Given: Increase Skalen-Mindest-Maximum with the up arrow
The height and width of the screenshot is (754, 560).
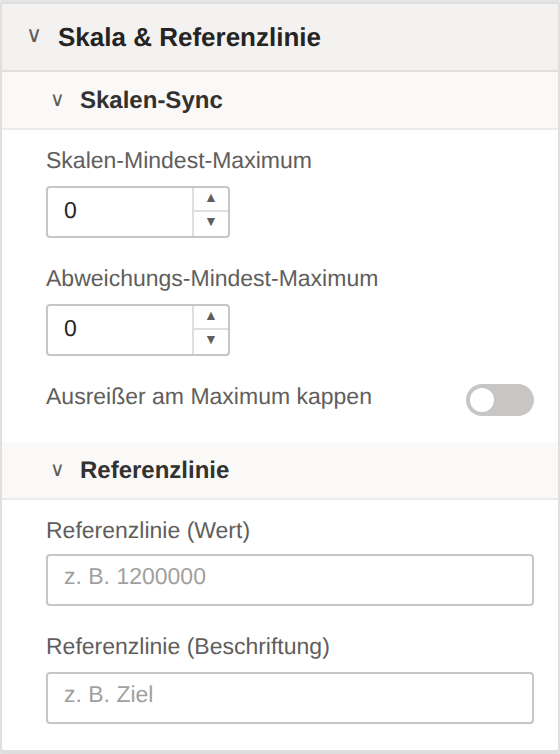Looking at the screenshot, I should [211, 199].
